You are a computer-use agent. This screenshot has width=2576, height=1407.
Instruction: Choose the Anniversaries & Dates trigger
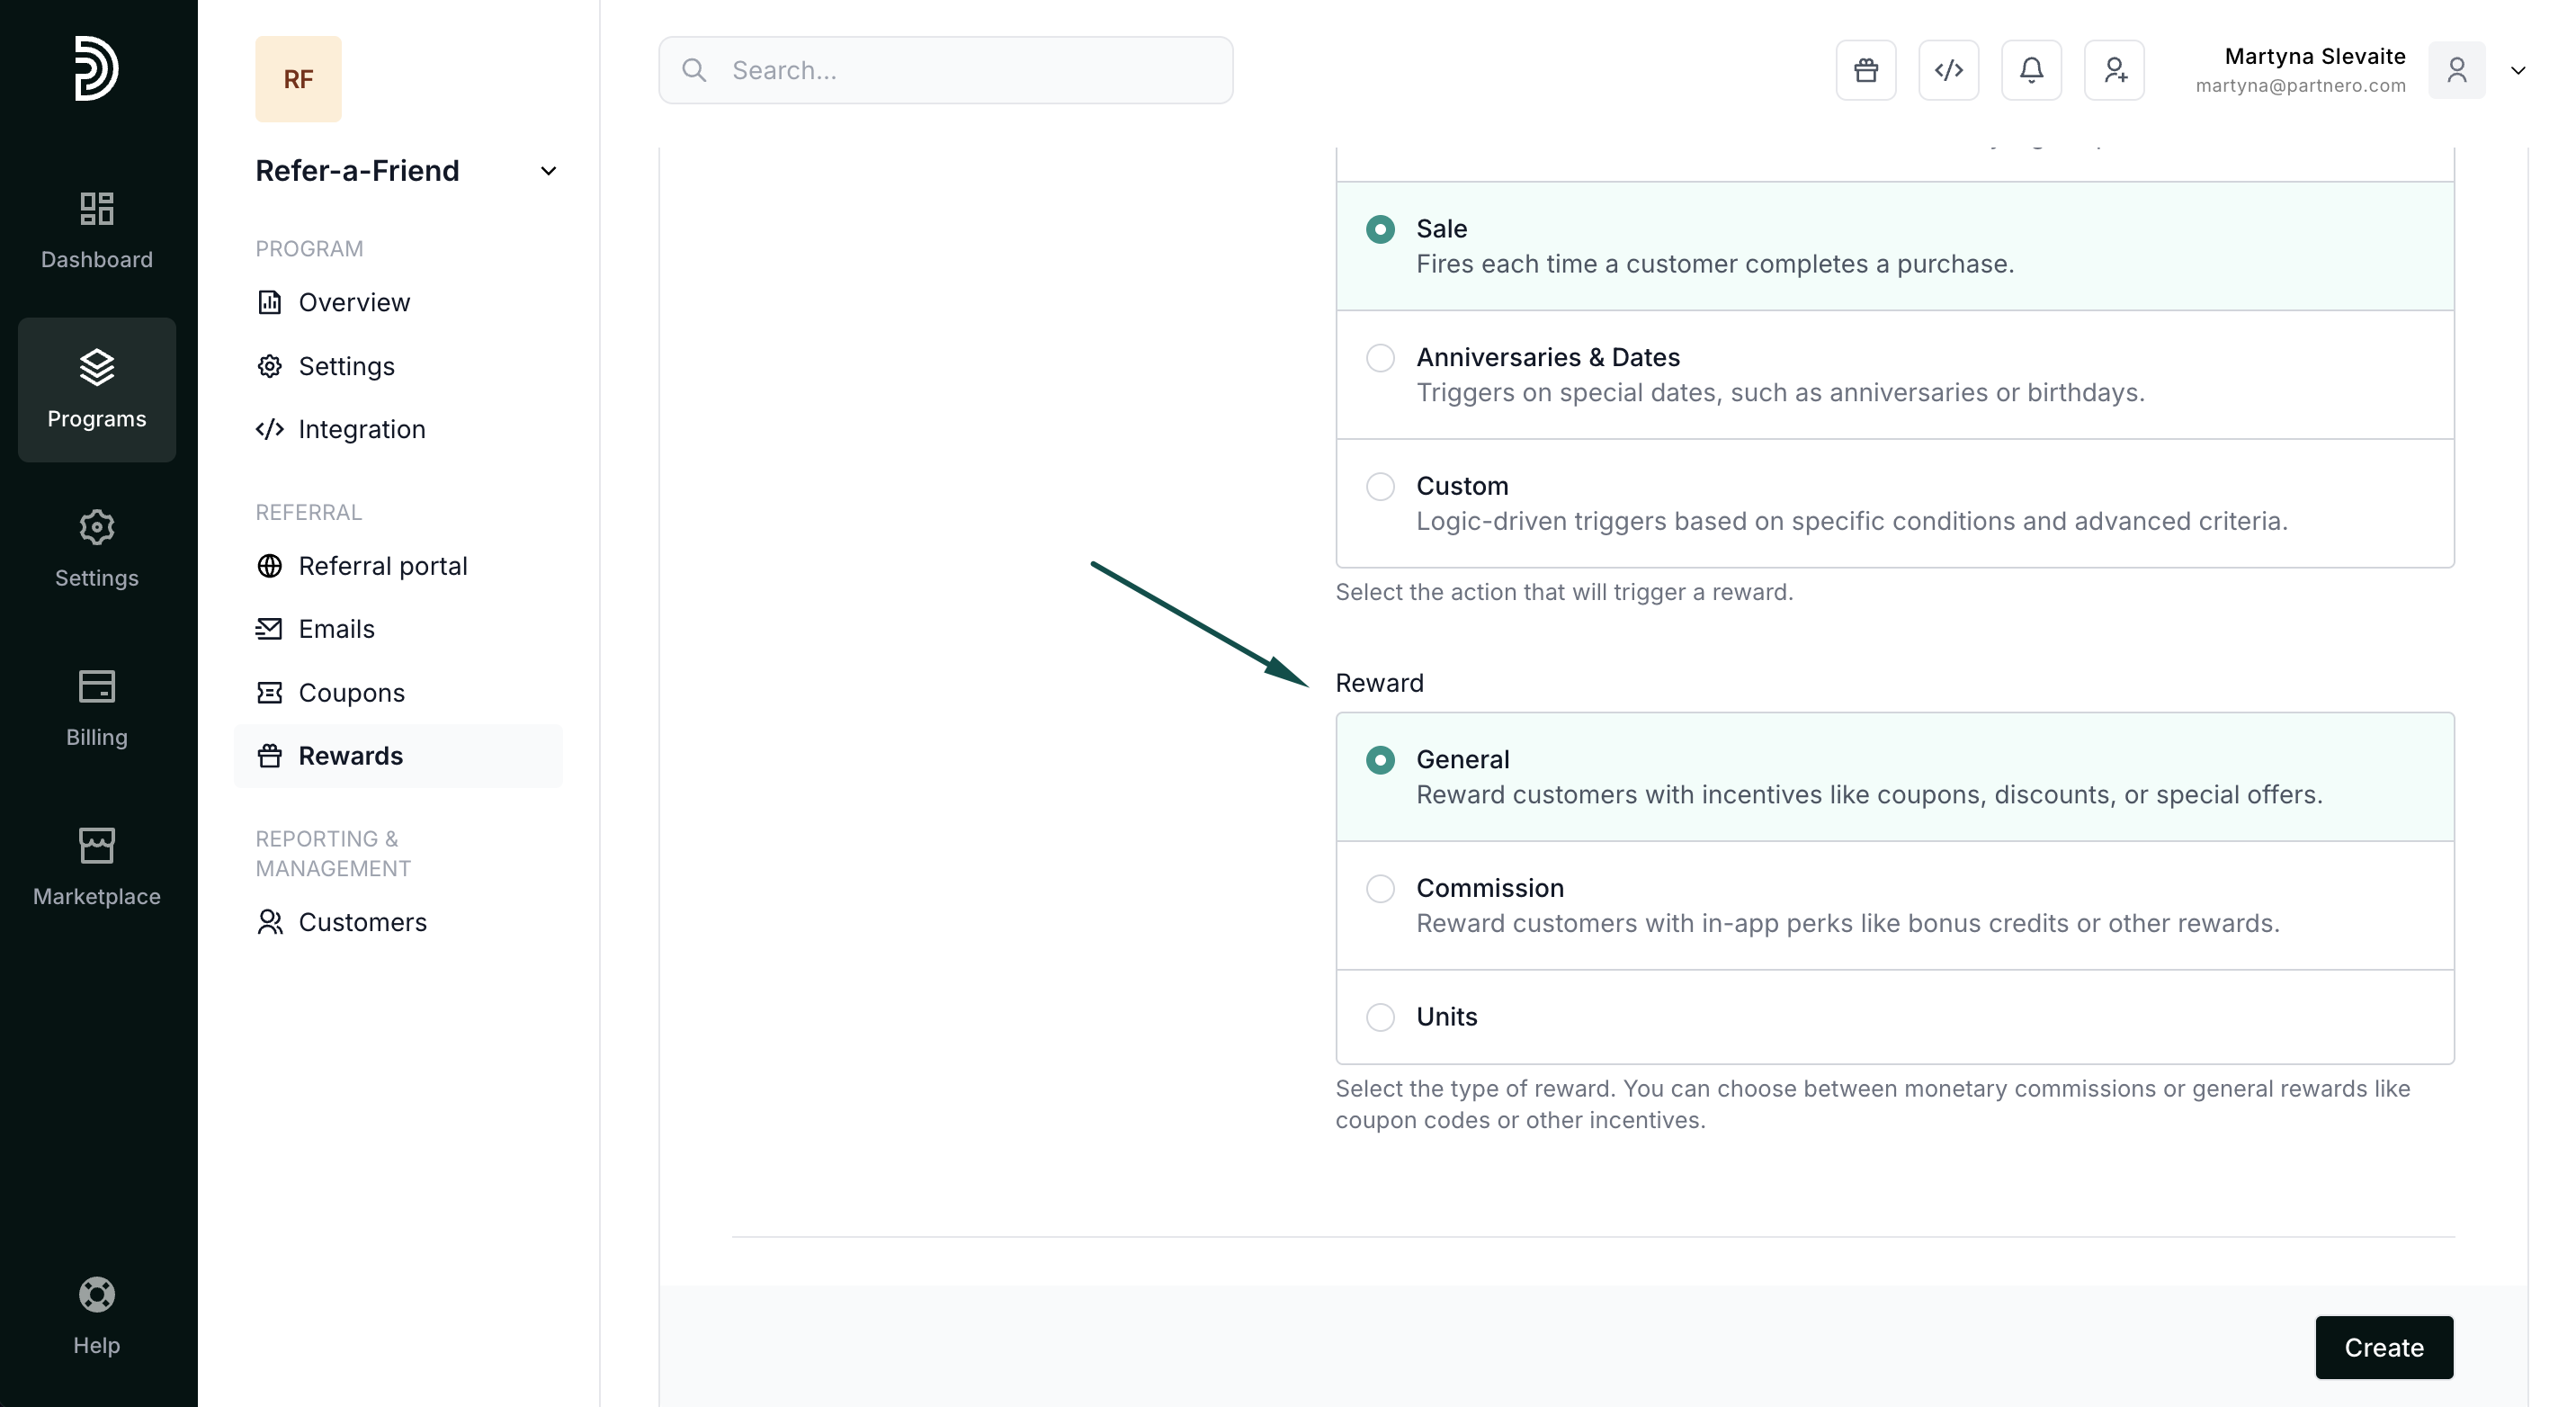tap(1380, 358)
